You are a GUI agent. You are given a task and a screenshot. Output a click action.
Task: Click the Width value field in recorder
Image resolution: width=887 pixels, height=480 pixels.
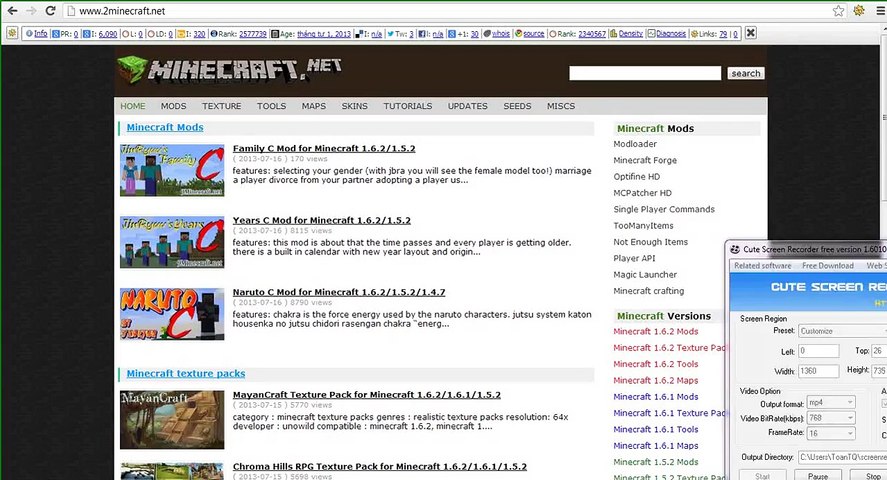coord(819,371)
